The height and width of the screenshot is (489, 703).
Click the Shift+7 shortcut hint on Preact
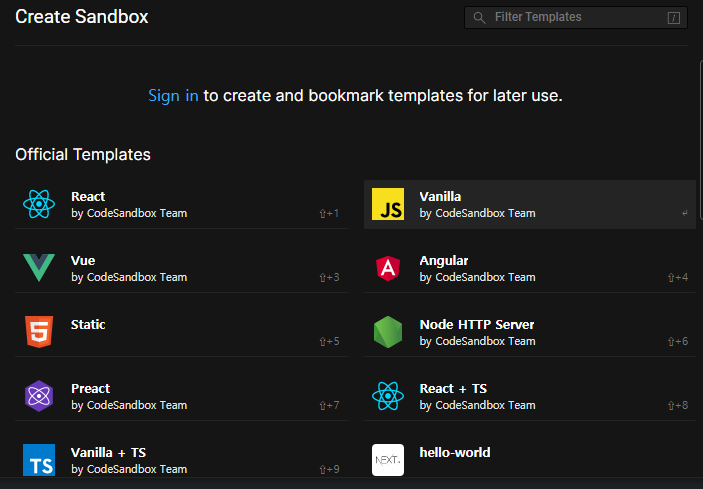(329, 406)
